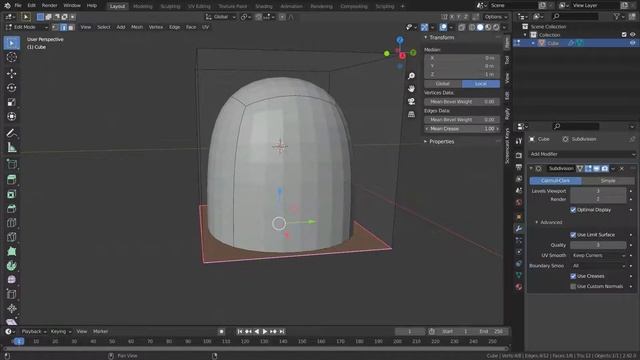Select the Measure tool
The height and width of the screenshot is (360, 640).
pyautogui.click(x=11, y=147)
